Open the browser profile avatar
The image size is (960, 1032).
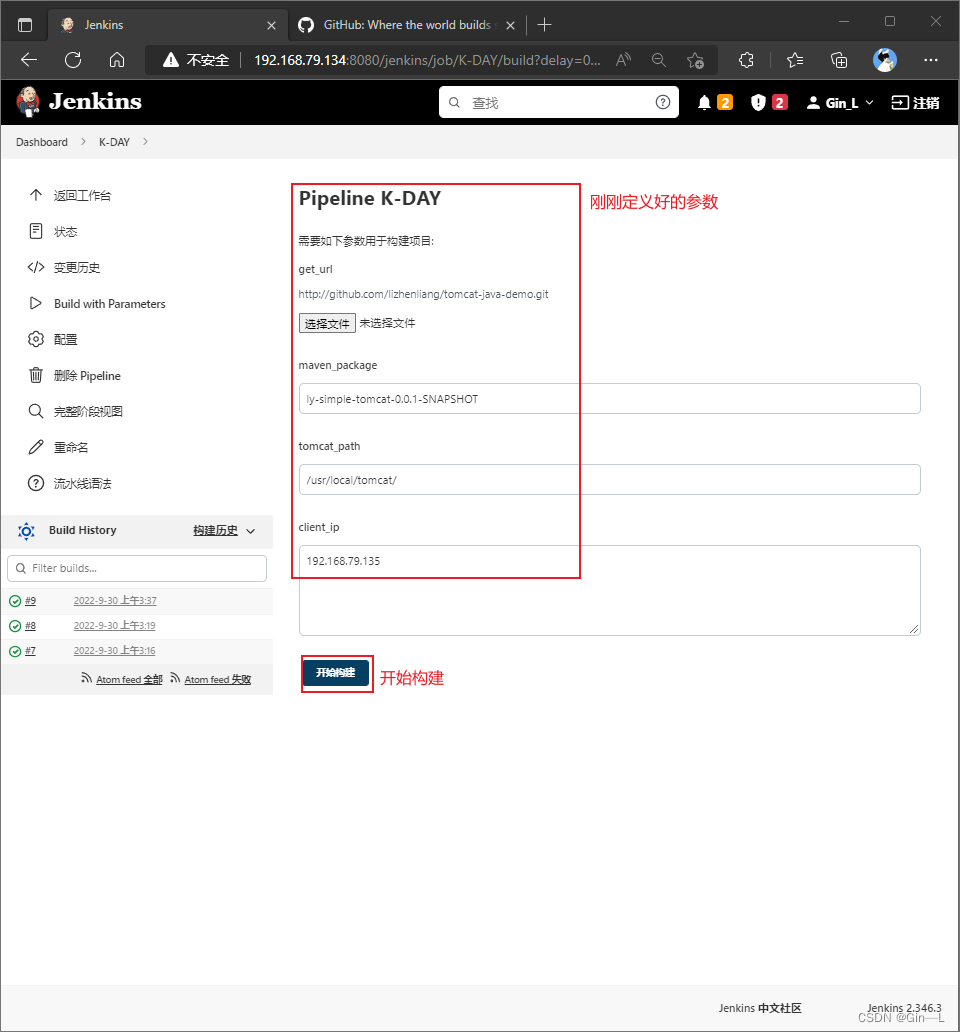(x=884, y=60)
